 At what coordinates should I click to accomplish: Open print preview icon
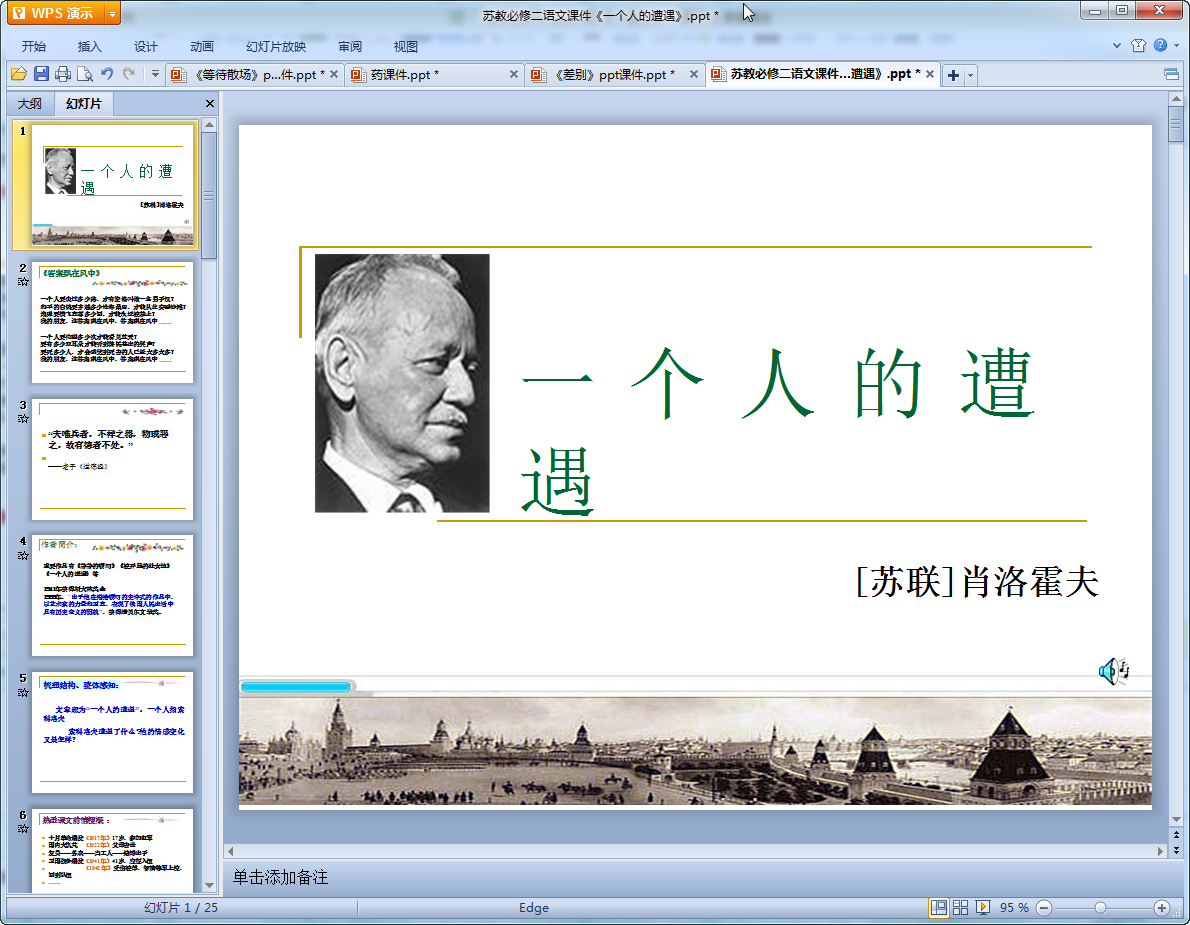pos(85,74)
